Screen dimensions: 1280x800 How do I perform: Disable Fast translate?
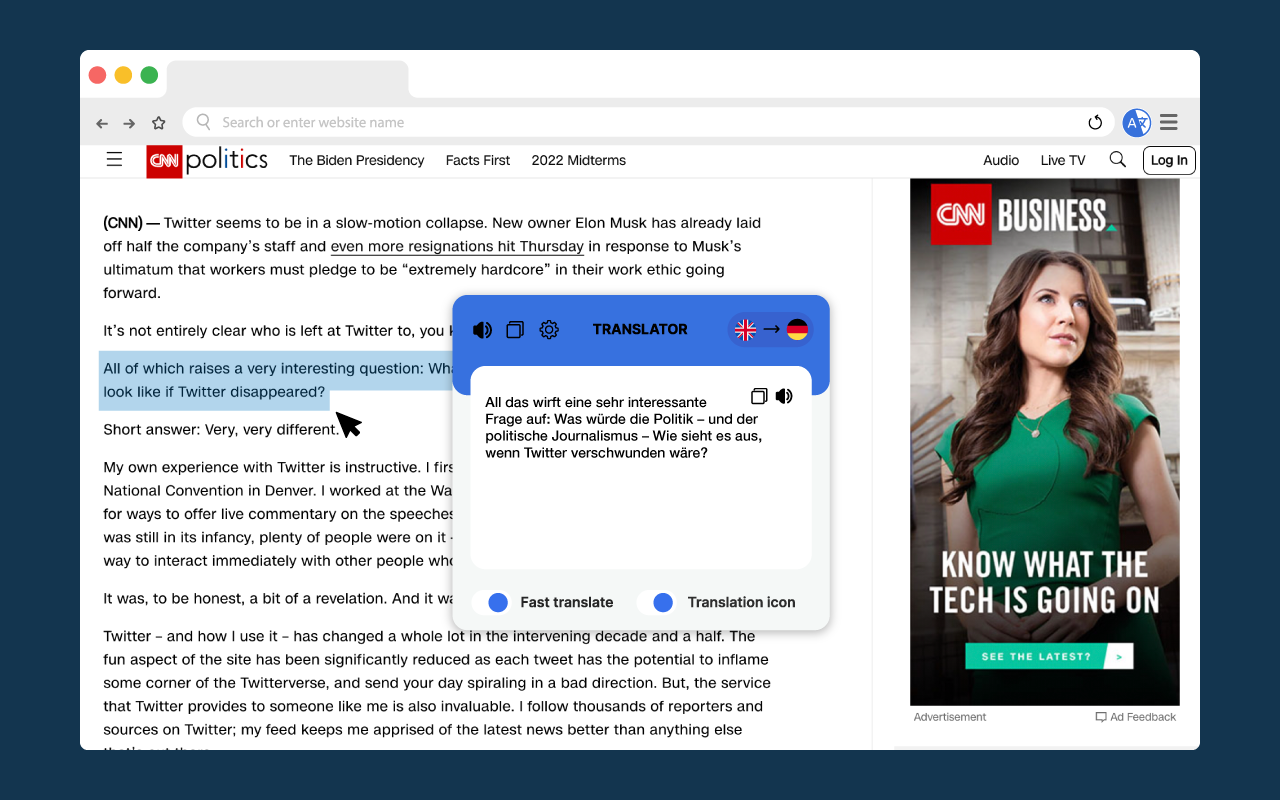[497, 602]
